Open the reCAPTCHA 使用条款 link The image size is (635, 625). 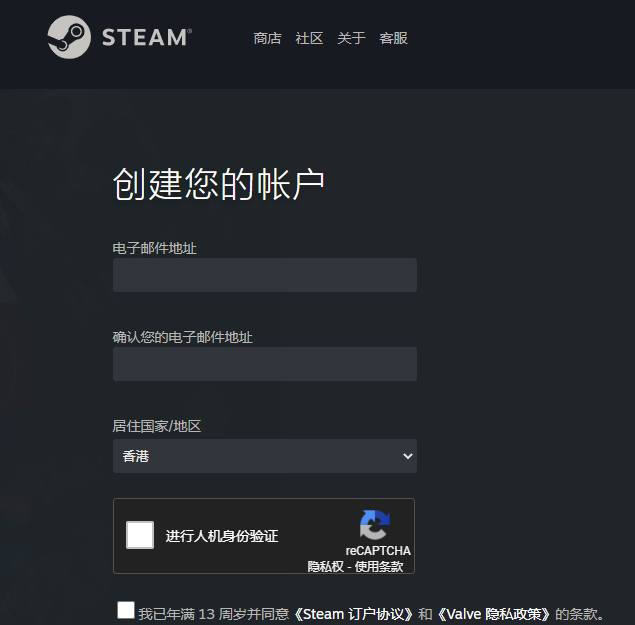379,566
